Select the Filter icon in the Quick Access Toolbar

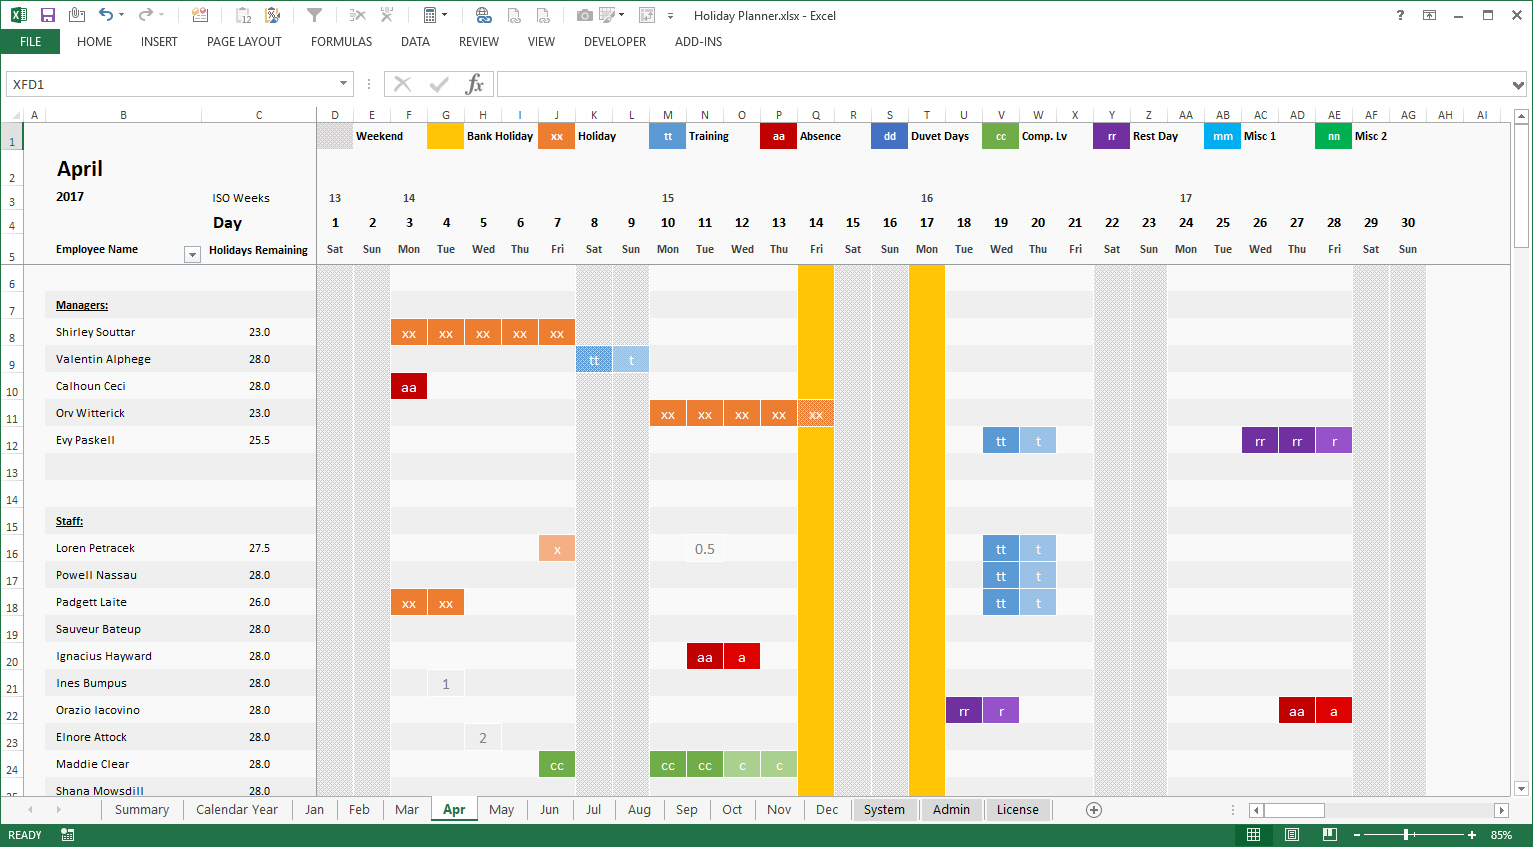[x=313, y=14]
